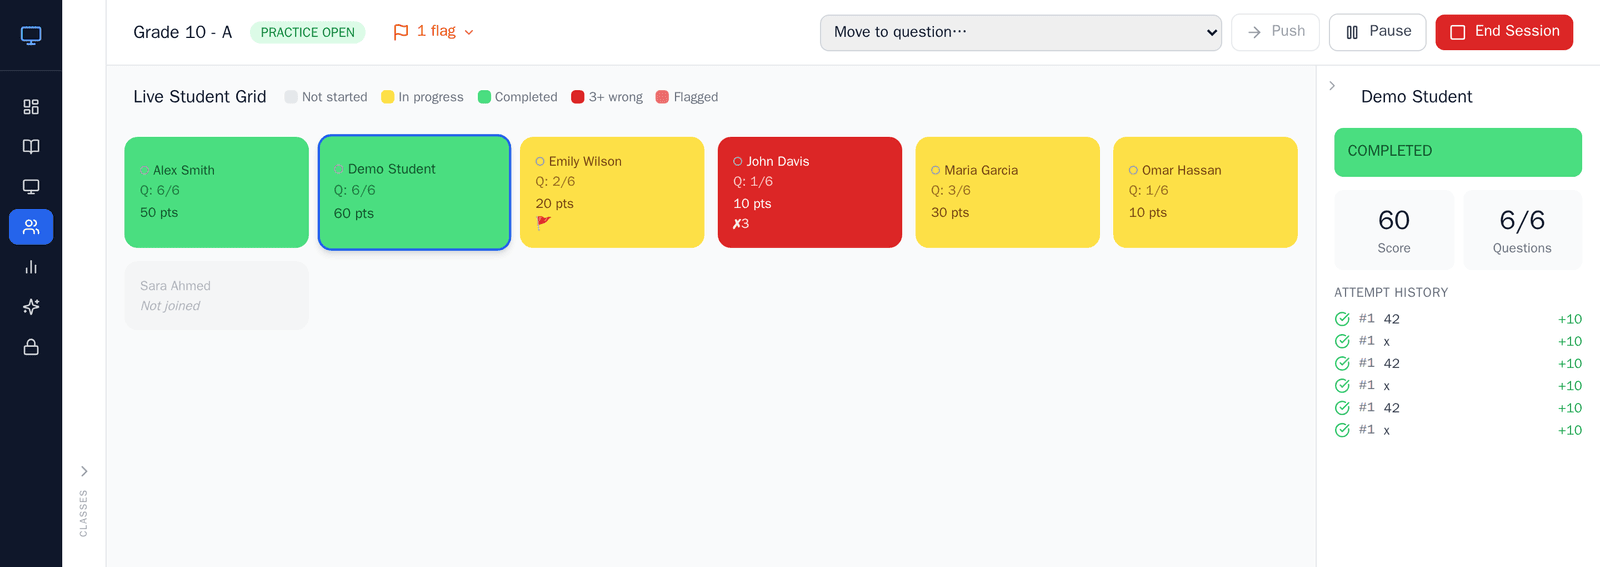Image resolution: width=1600 pixels, height=567 pixels.
Task: Click the Push button
Action: pyautogui.click(x=1275, y=32)
